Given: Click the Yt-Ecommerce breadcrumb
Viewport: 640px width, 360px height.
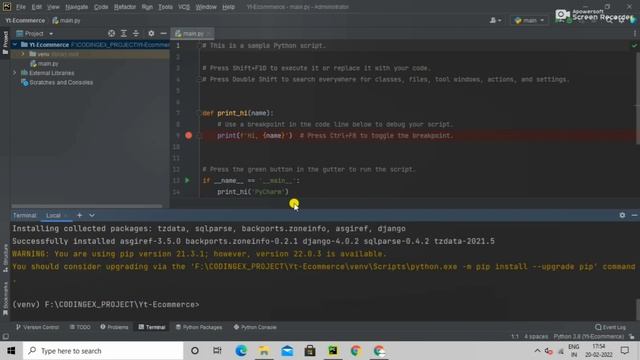Looking at the screenshot, I should (x=25, y=20).
